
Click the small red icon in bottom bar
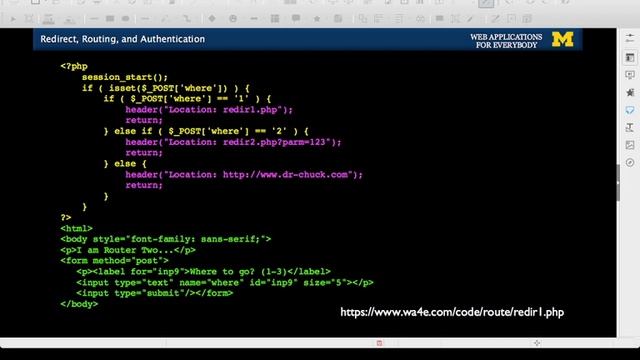click(x=379, y=343)
